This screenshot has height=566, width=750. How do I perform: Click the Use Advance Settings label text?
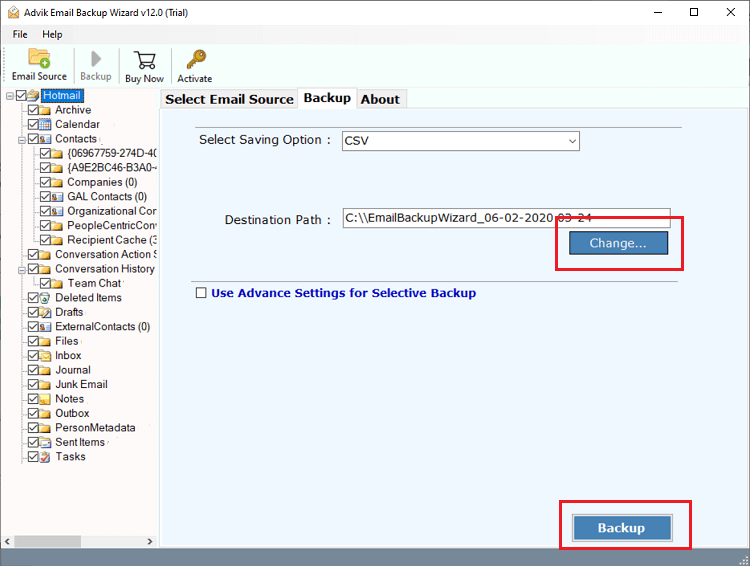[x=343, y=293]
